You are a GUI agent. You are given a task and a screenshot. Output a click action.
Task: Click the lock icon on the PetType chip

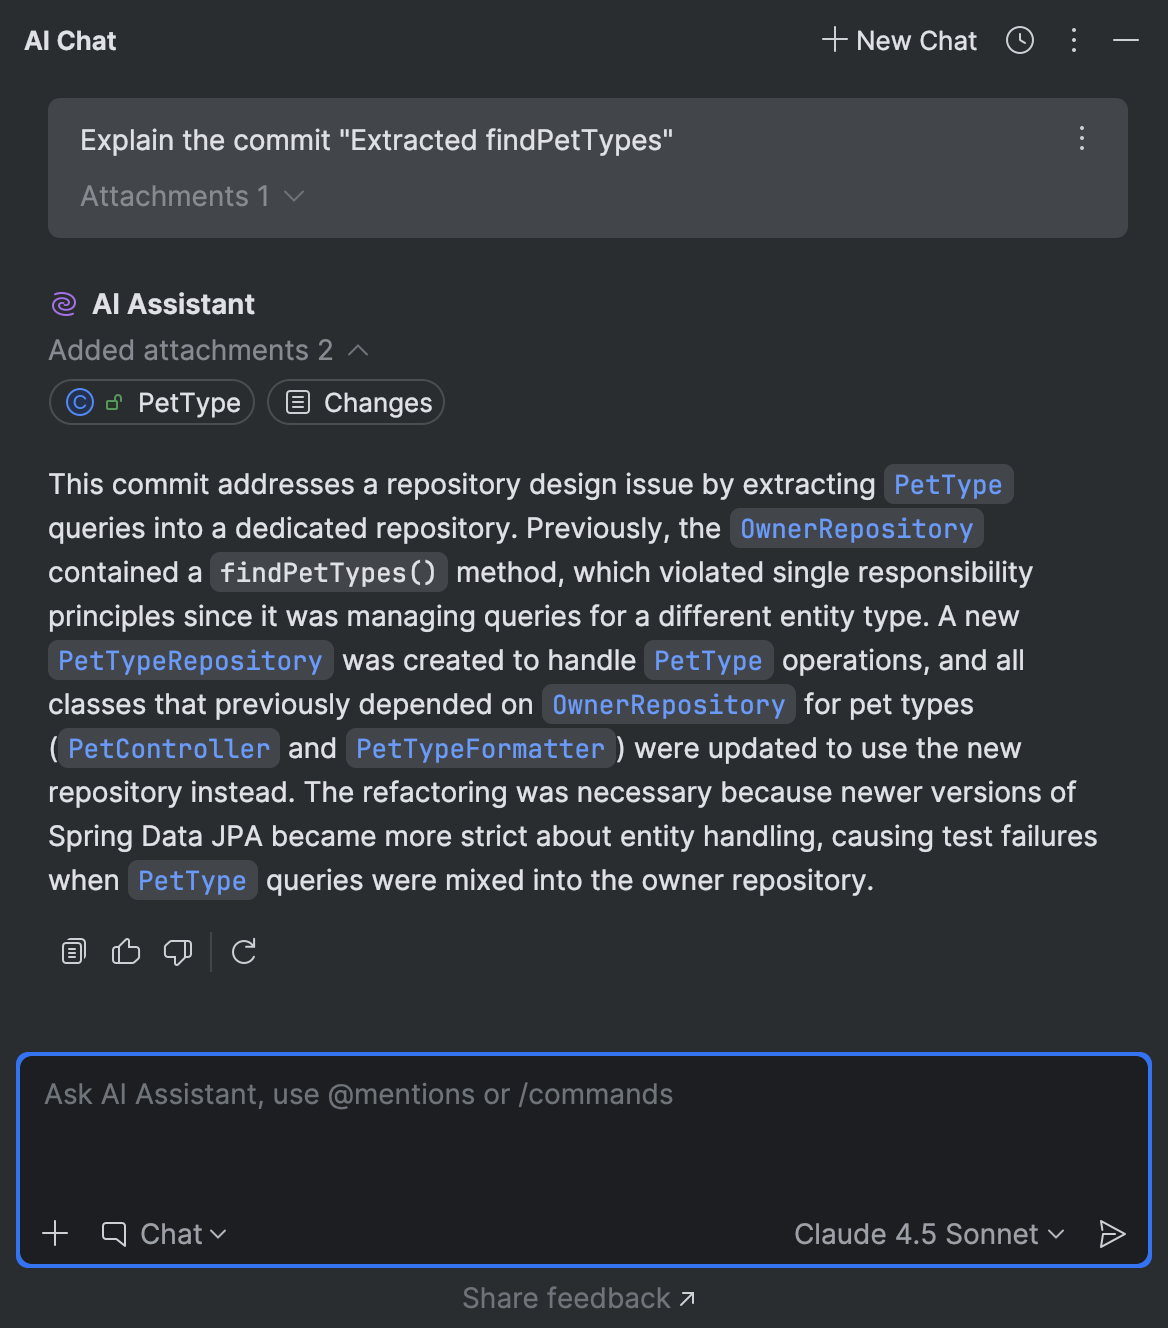(x=113, y=401)
